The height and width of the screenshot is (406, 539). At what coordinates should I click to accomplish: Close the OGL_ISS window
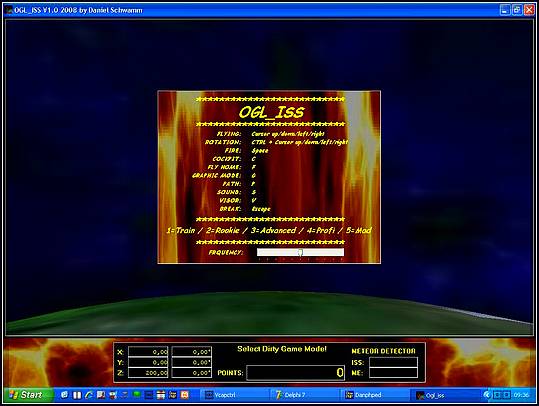tap(529, 10)
